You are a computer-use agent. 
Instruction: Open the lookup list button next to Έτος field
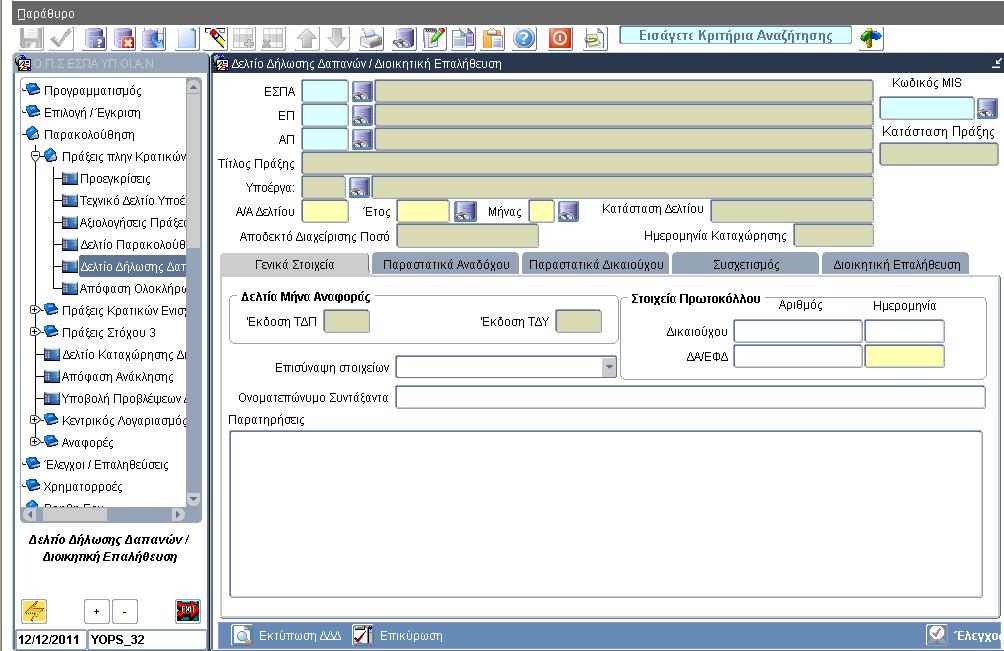pos(465,211)
